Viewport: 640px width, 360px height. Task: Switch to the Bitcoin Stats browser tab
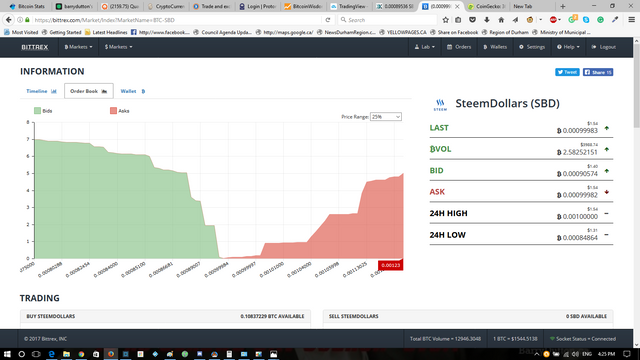pos(27,6)
